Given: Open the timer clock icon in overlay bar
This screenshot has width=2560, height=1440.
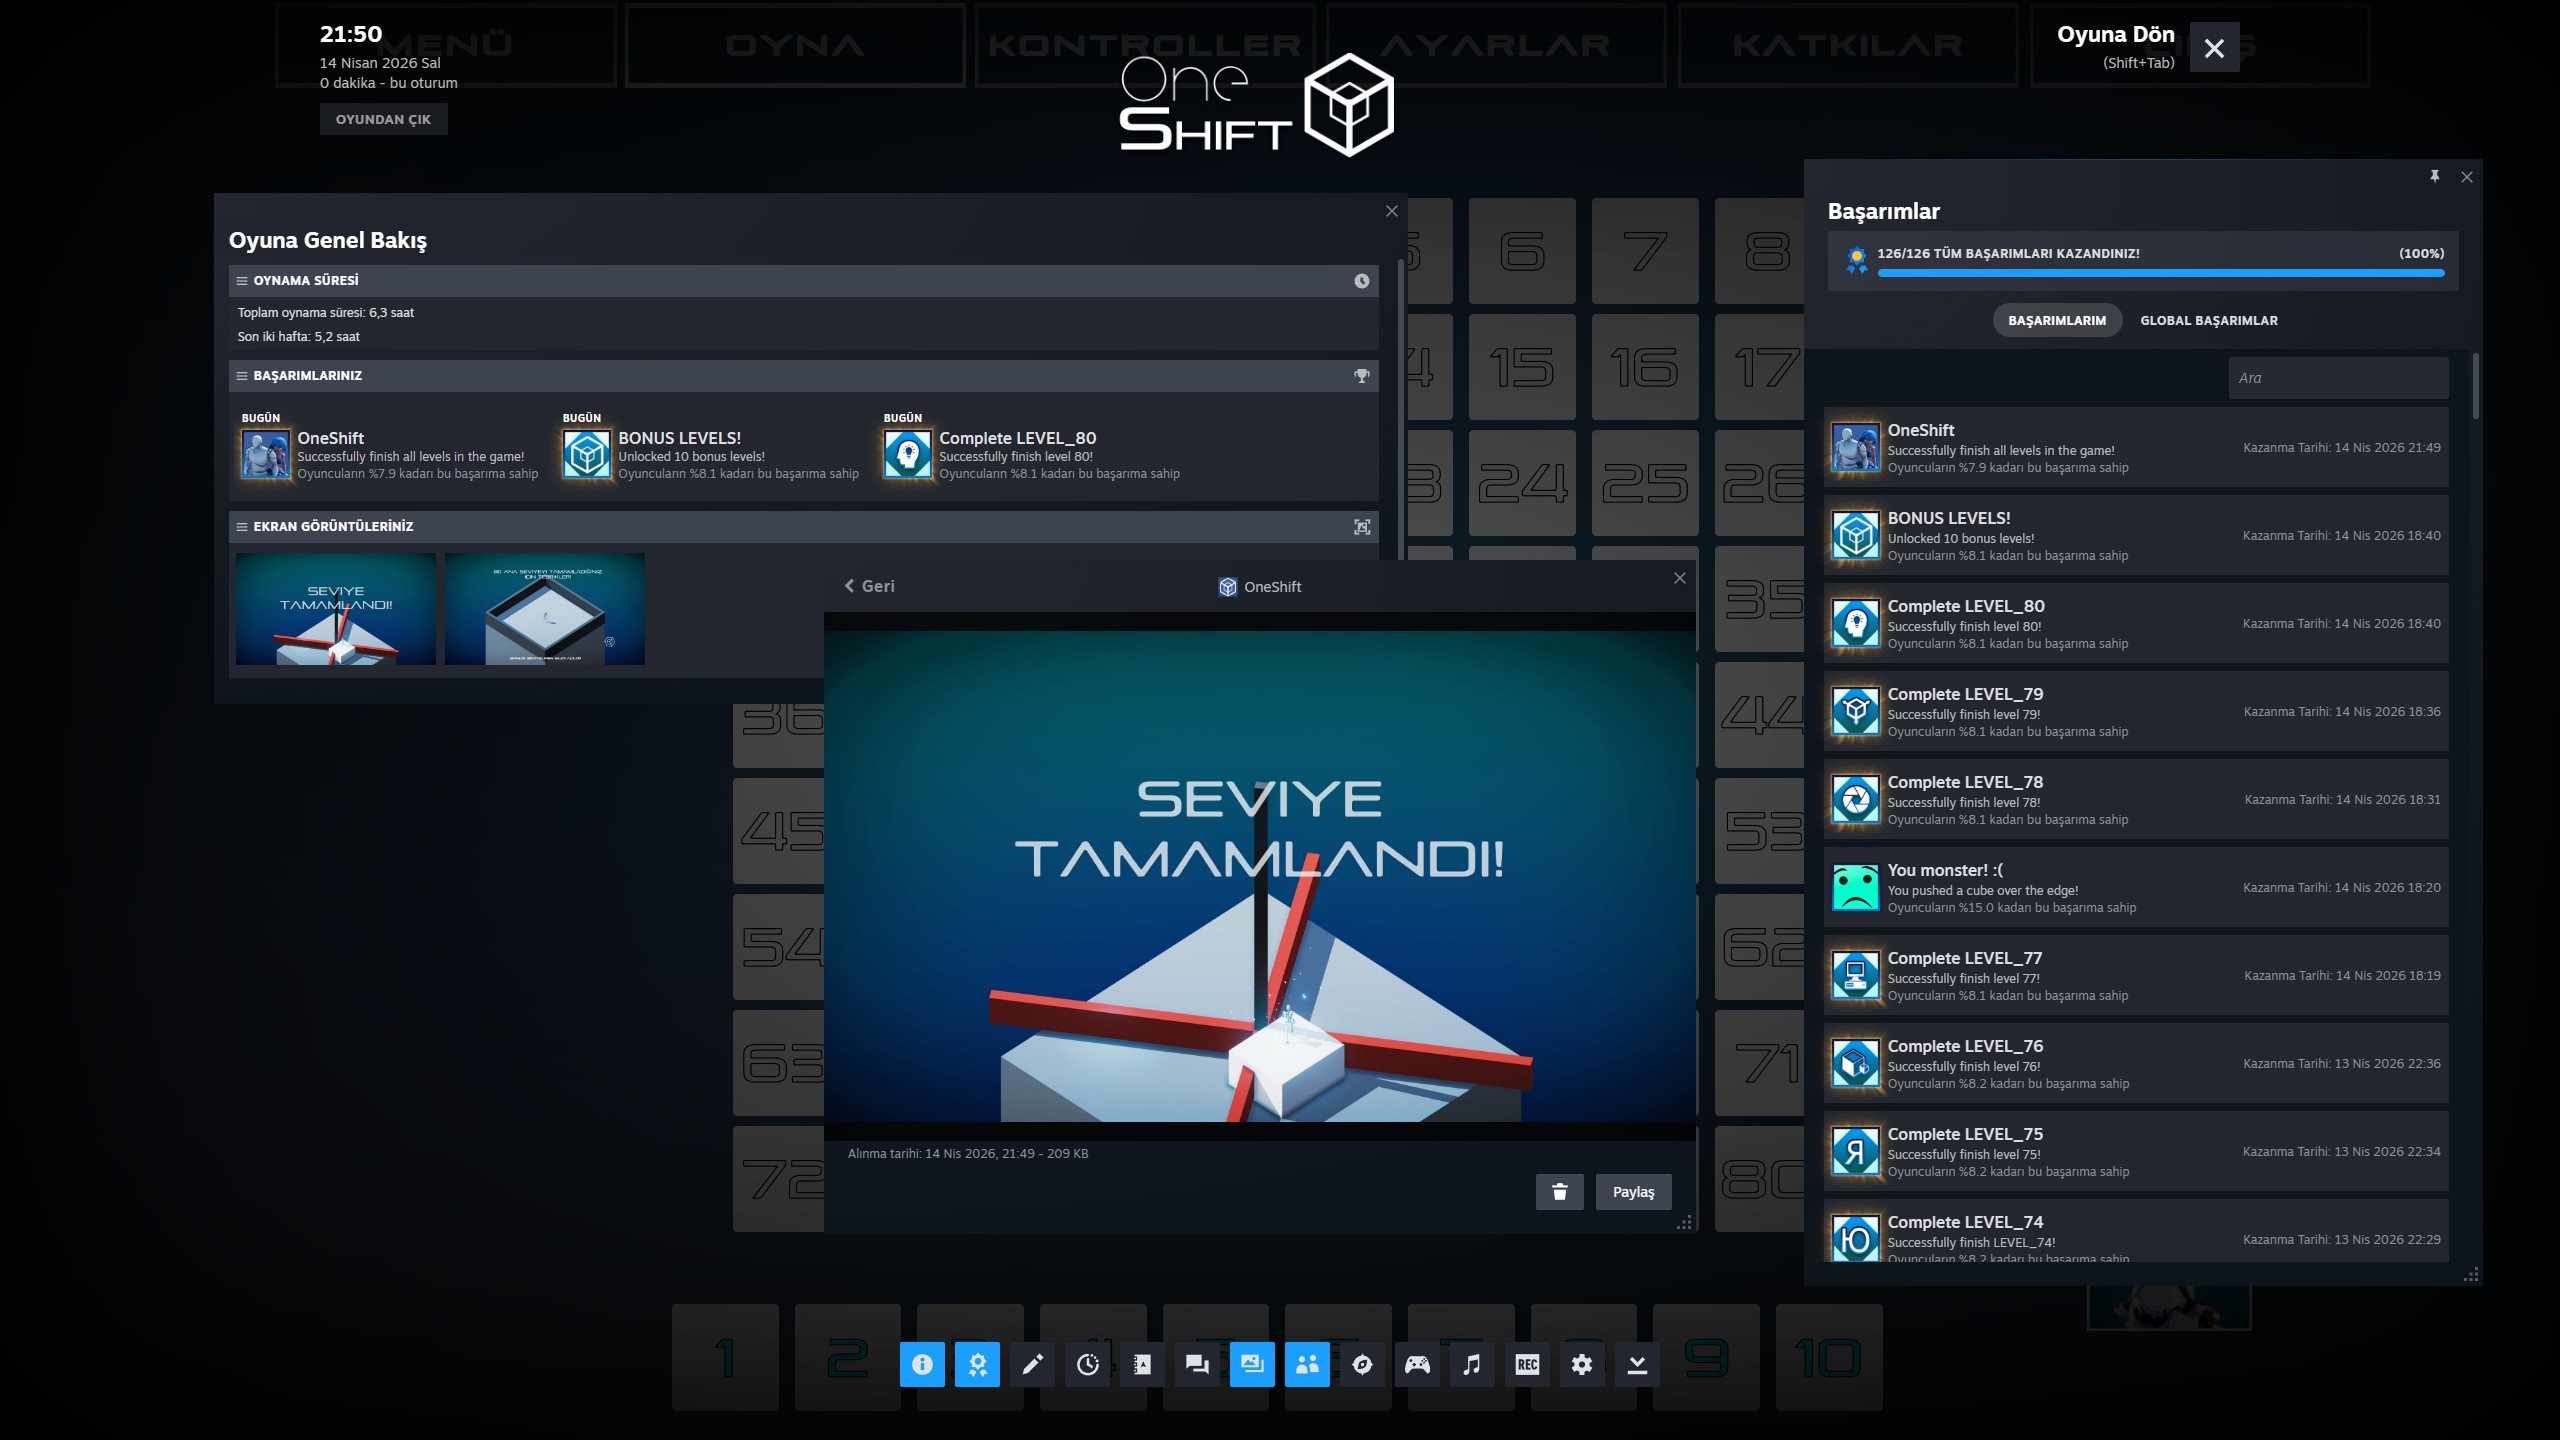Looking at the screenshot, I should 1087,1364.
